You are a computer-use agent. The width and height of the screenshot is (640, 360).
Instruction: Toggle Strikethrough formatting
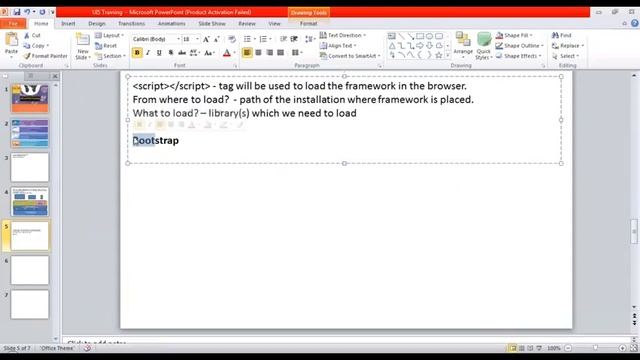pyautogui.click(x=182, y=53)
